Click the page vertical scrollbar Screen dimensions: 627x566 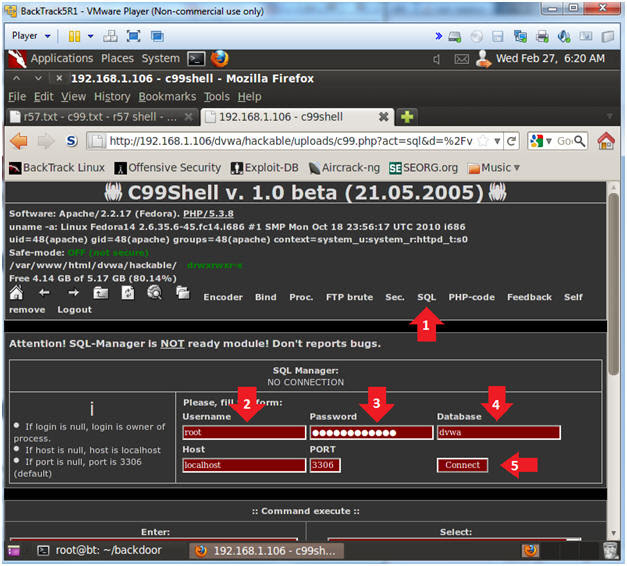coord(613,284)
